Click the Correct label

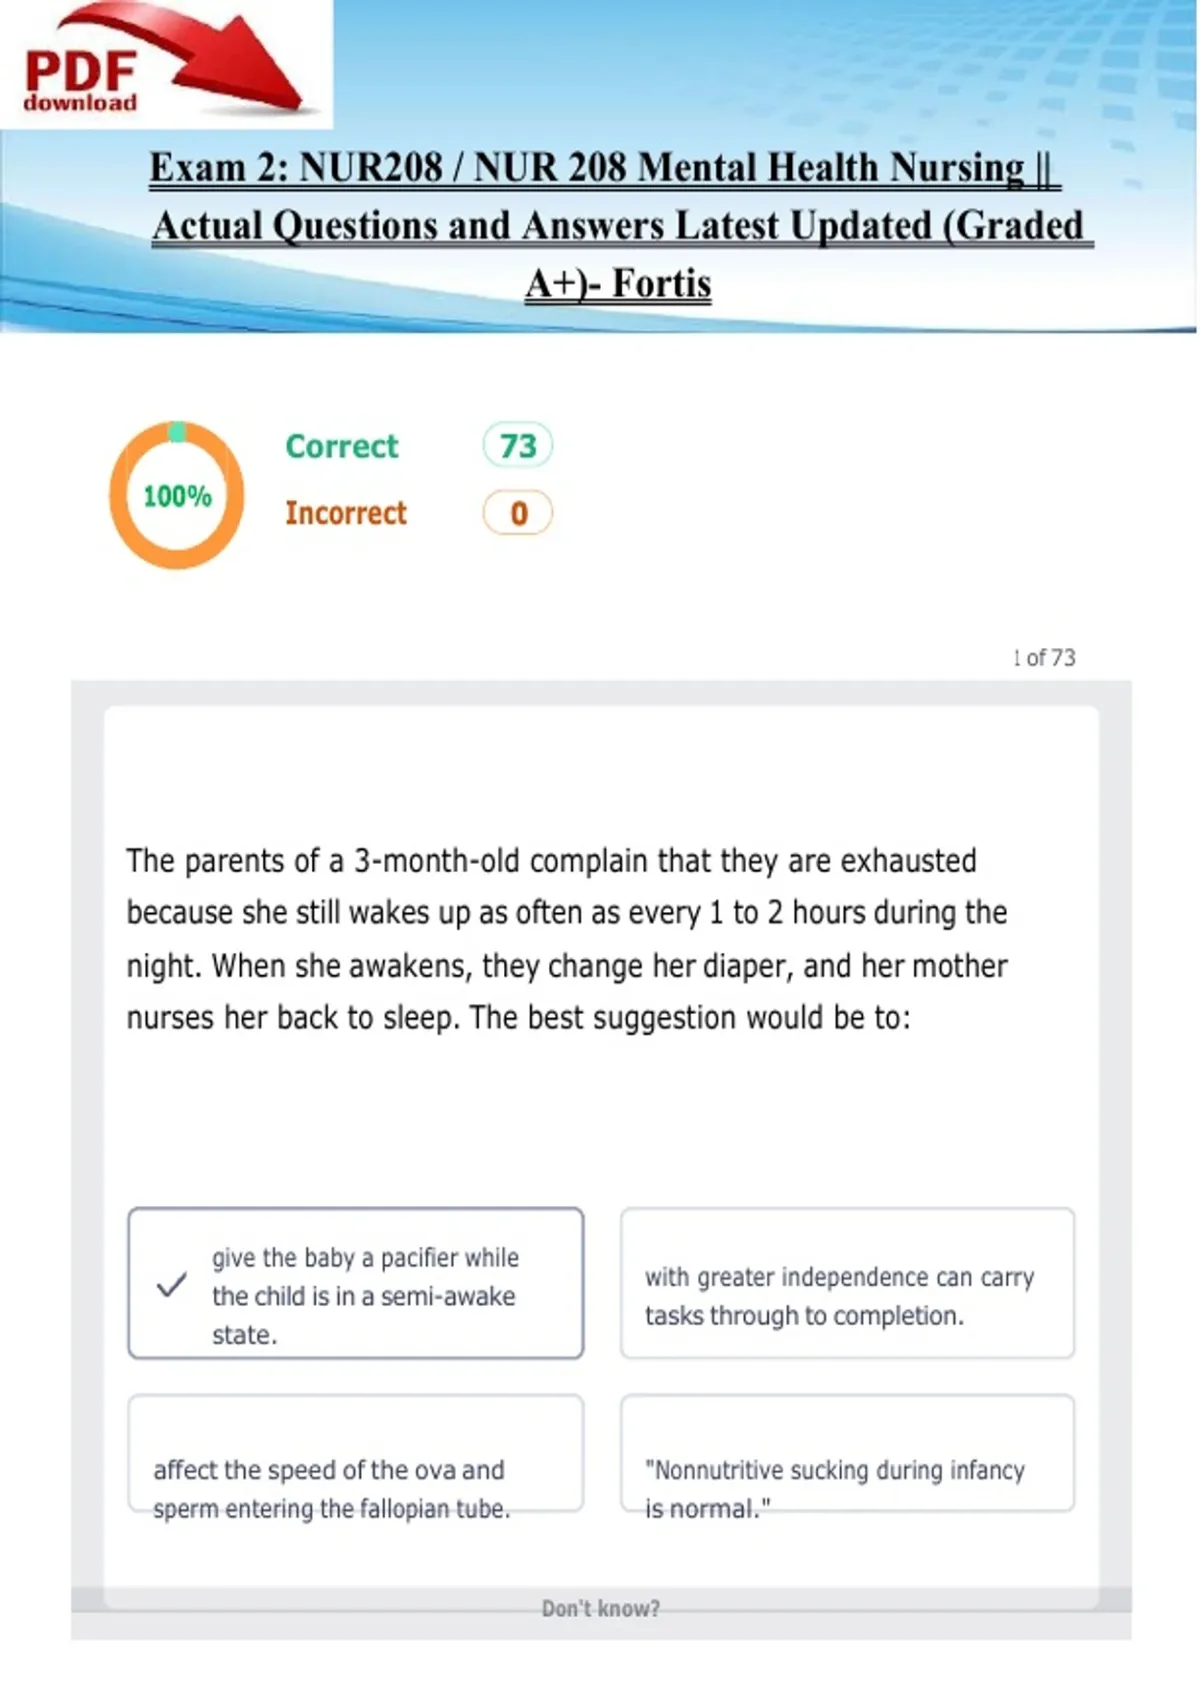coord(342,446)
